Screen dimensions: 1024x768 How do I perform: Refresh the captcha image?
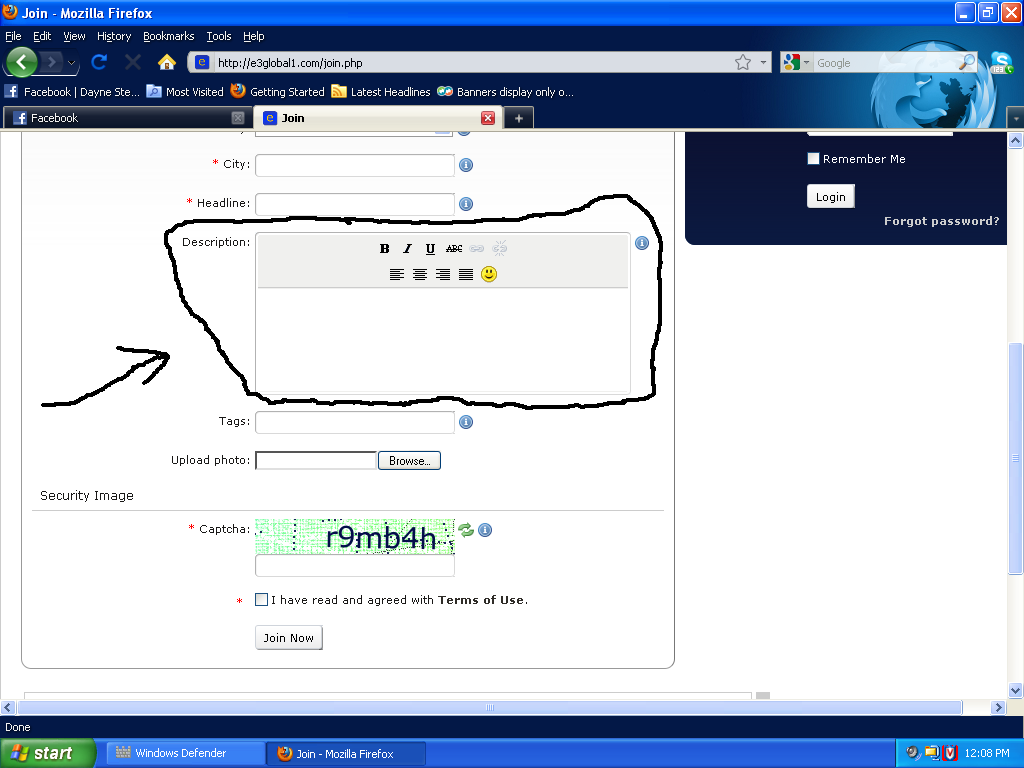tap(466, 530)
